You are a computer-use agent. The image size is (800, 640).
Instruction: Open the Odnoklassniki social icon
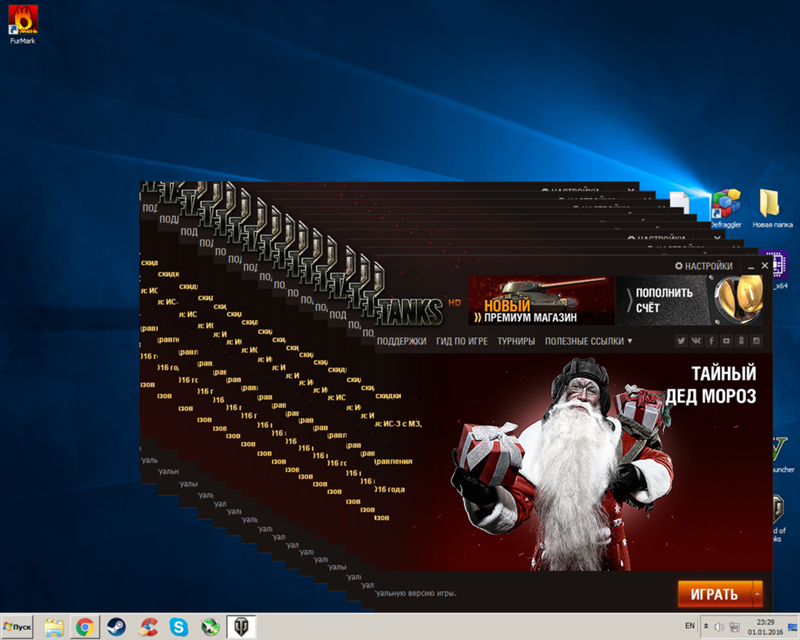pyautogui.click(x=741, y=341)
